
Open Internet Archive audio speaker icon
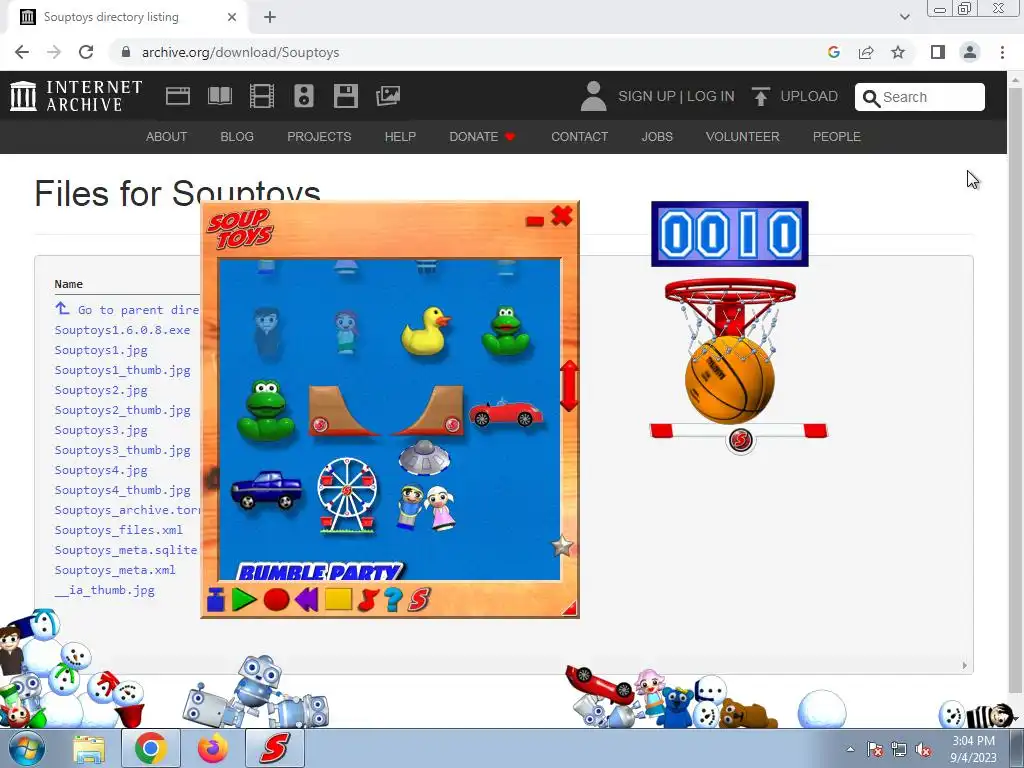[304, 96]
